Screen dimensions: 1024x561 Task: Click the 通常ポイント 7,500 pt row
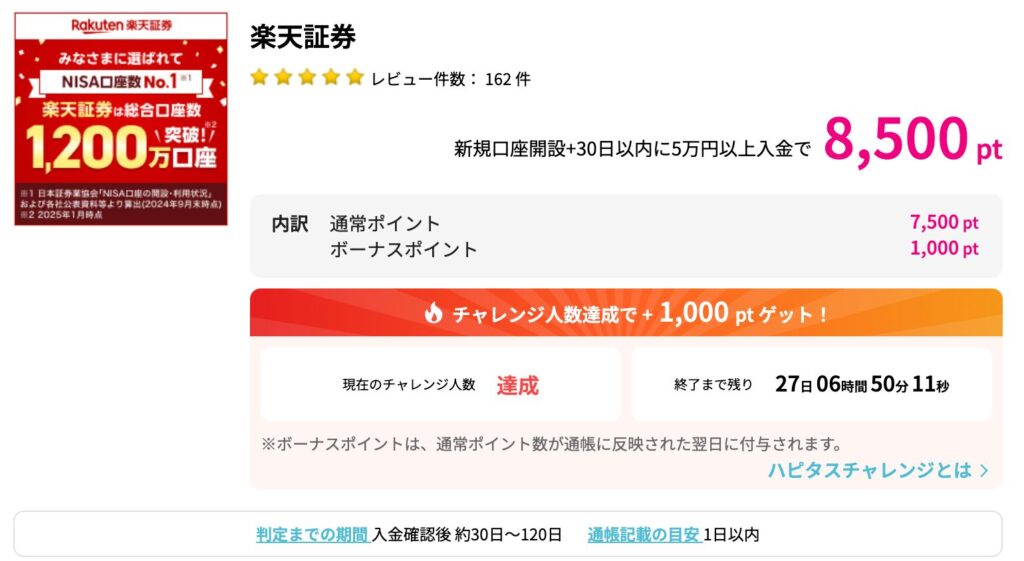point(654,223)
